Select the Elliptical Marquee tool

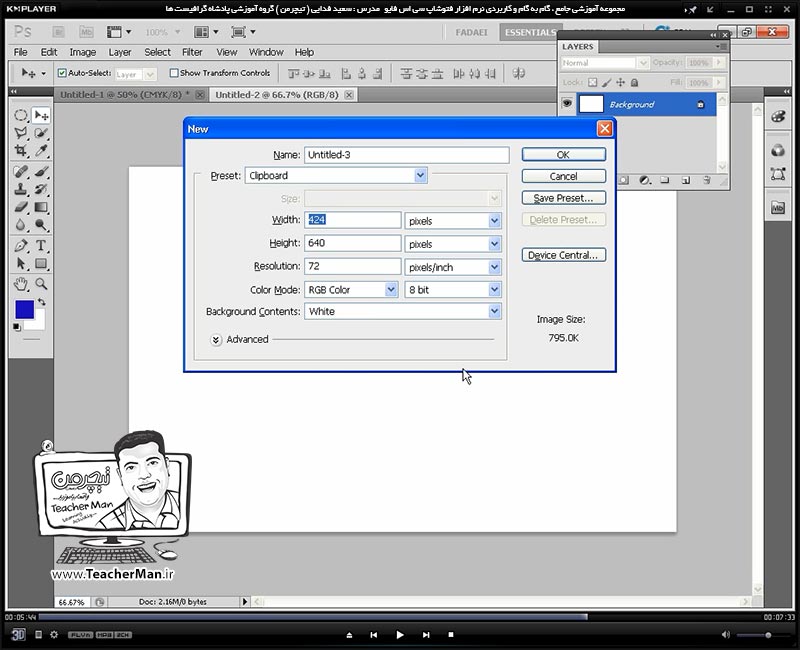point(20,115)
